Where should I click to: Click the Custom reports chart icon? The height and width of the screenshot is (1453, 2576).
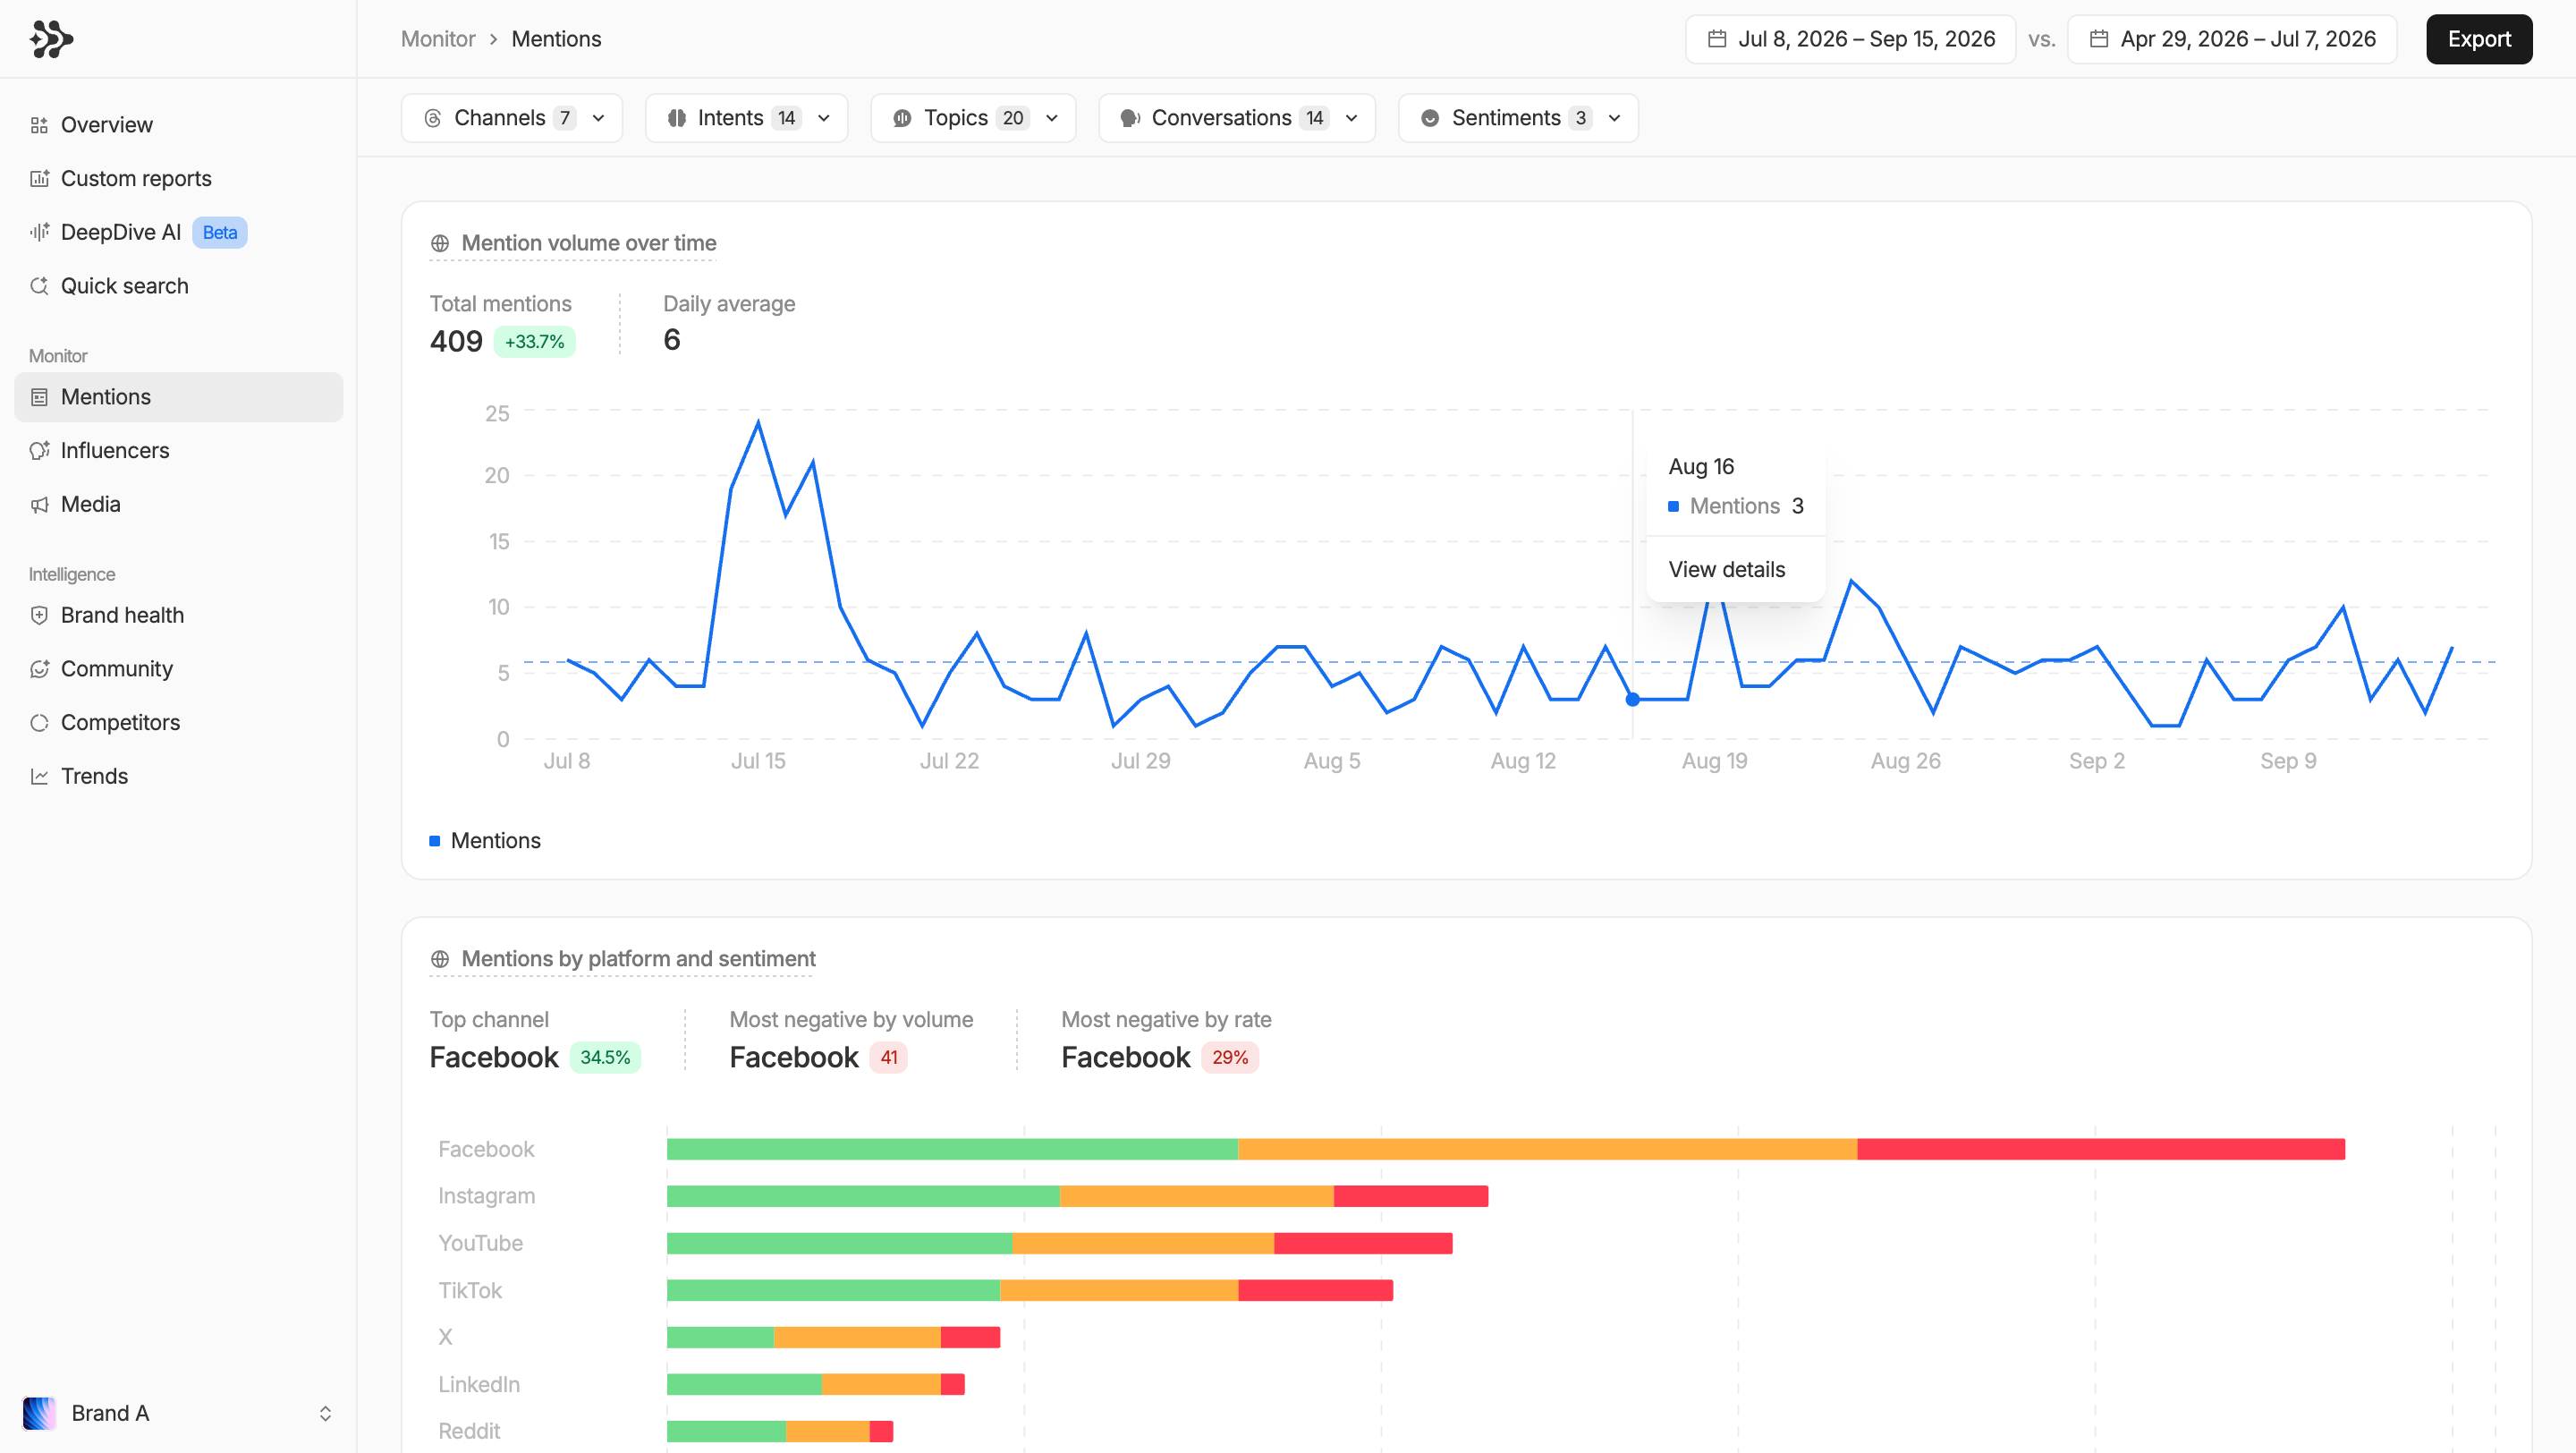(39, 179)
